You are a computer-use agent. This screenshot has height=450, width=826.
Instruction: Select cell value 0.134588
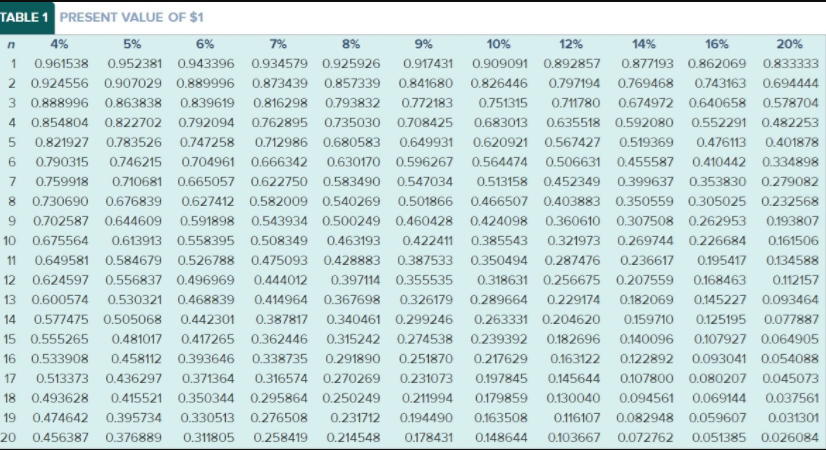click(792, 260)
